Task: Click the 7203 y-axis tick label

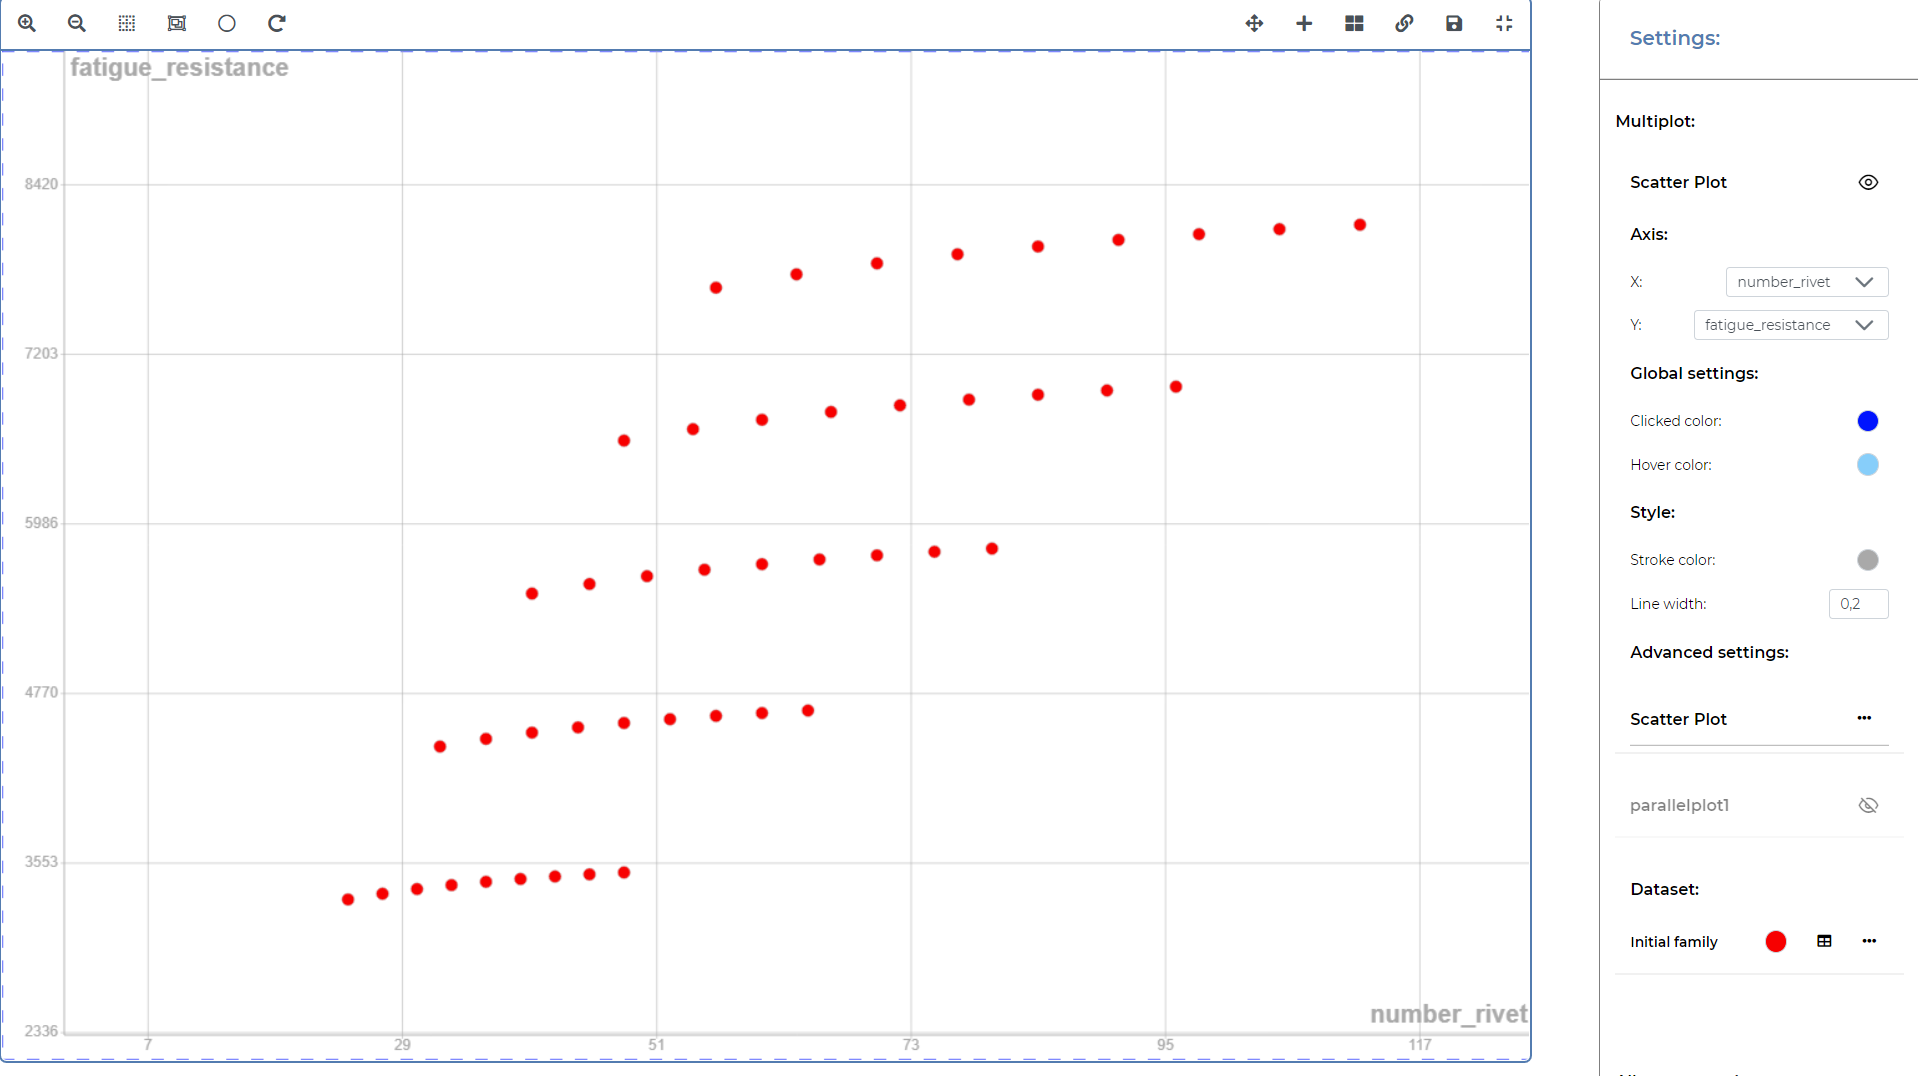Action: click(x=41, y=353)
